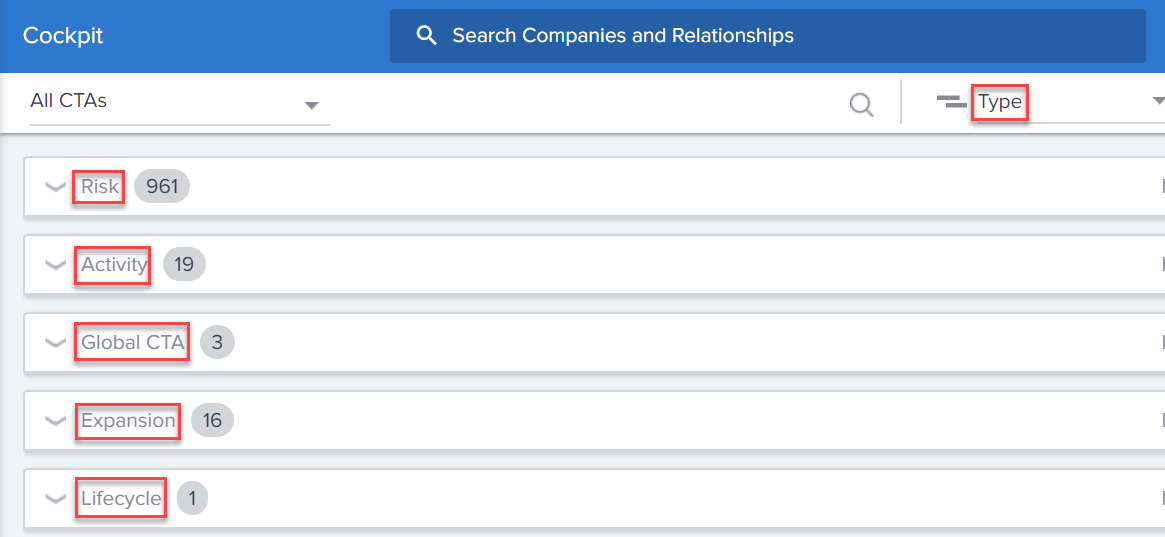Expand the Activity group chevron
The width and height of the screenshot is (1165, 537).
55,264
